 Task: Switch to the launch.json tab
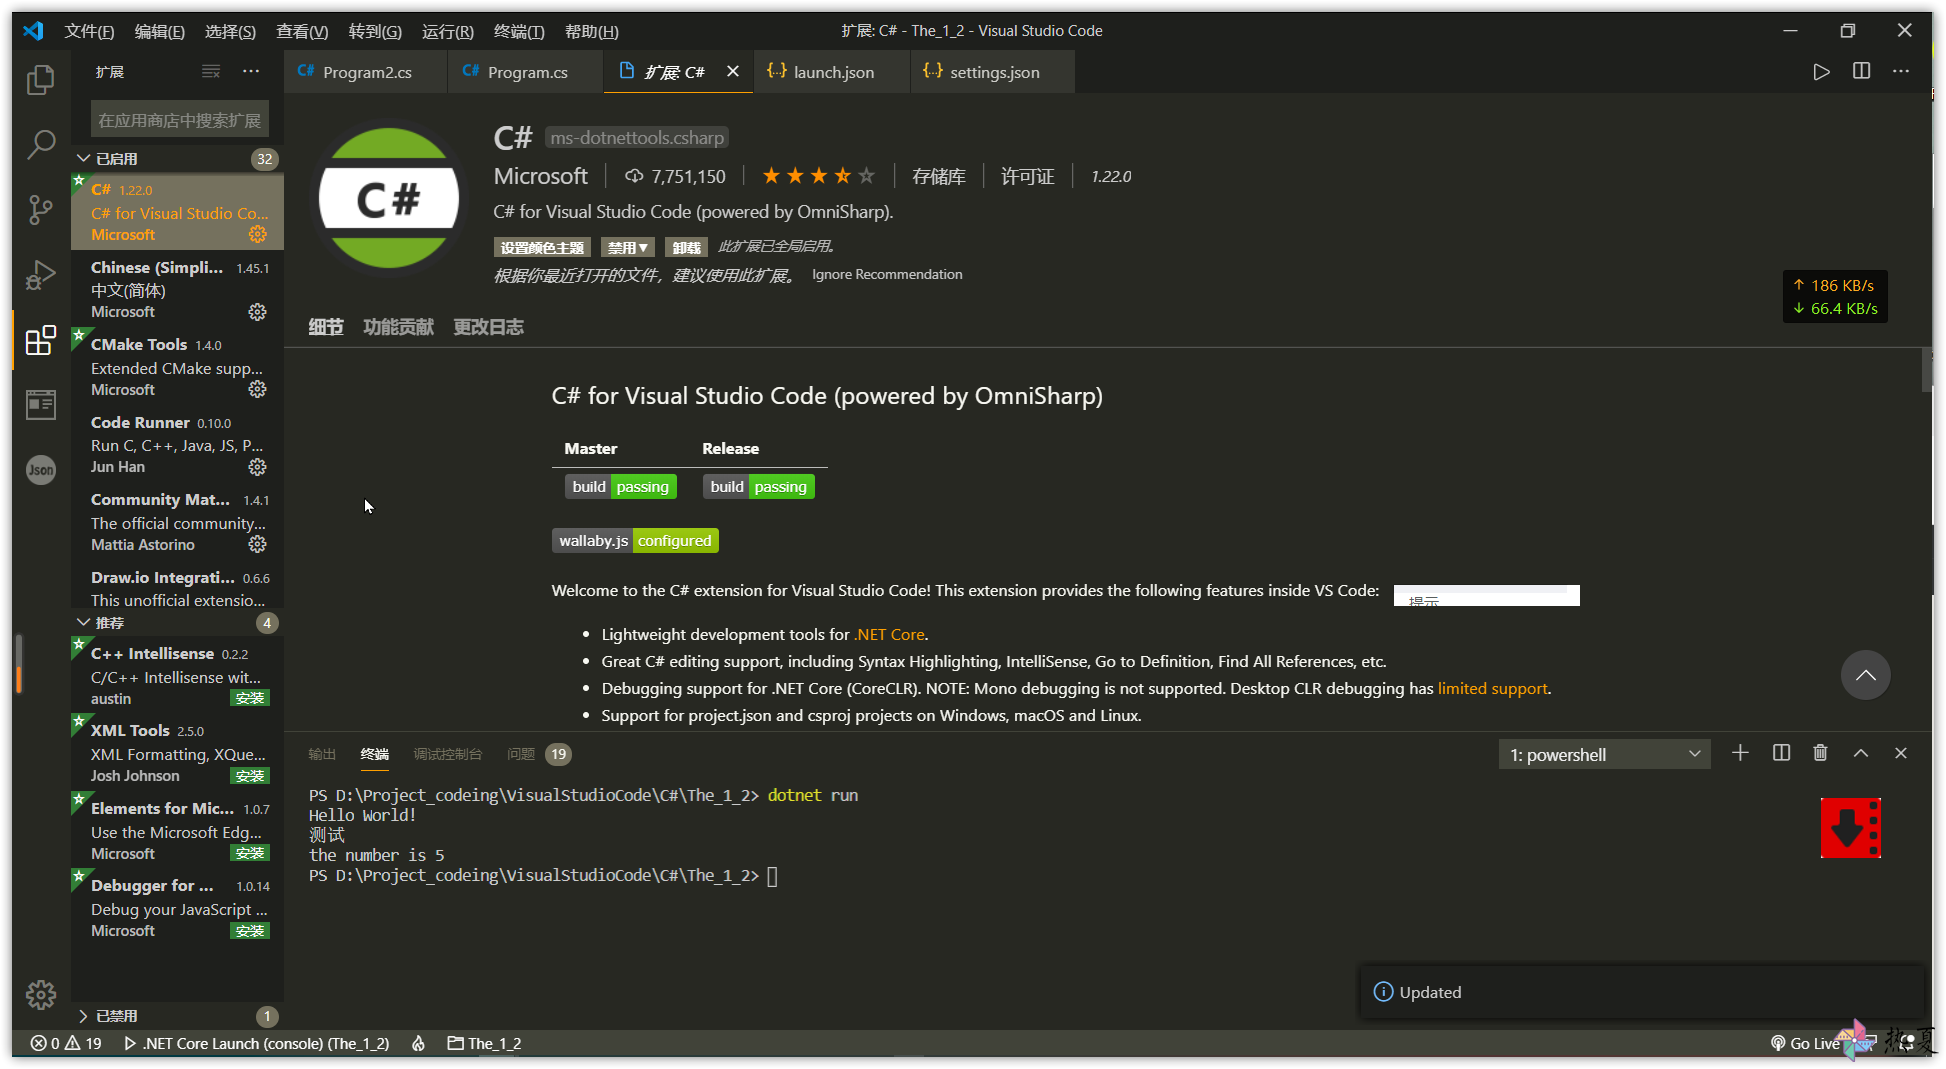click(x=832, y=72)
